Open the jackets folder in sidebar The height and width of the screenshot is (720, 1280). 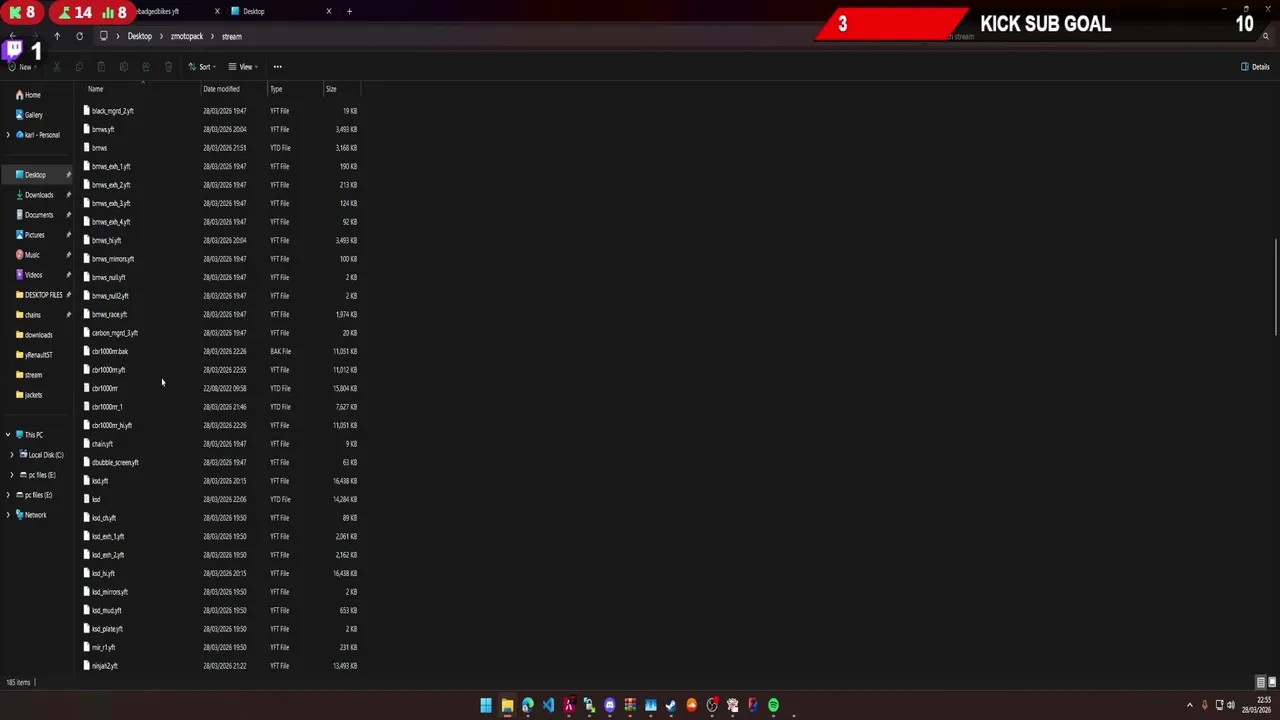click(28, 395)
